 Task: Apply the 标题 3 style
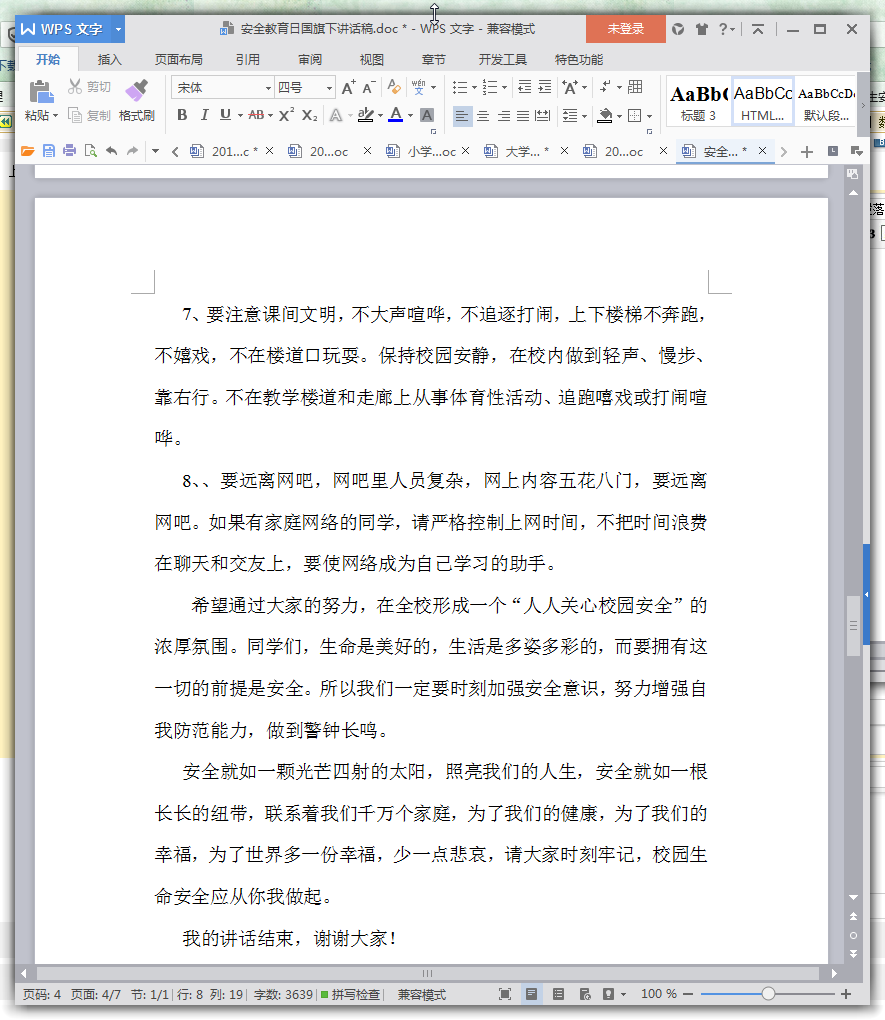[698, 101]
